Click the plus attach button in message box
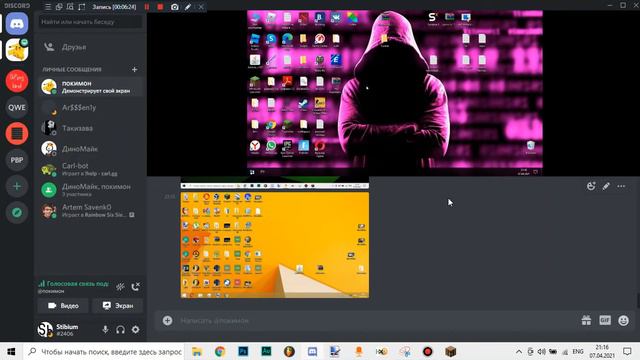This screenshot has width=640, height=360. 167,320
